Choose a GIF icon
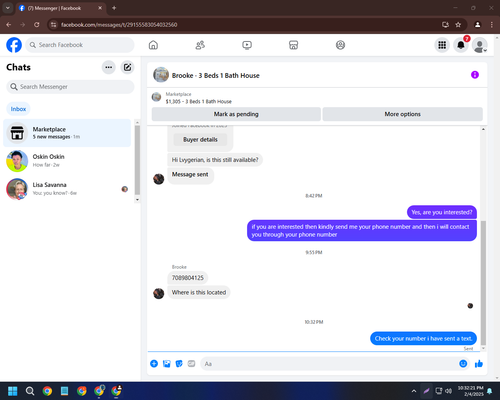This screenshot has height=400, width=500. point(191,364)
